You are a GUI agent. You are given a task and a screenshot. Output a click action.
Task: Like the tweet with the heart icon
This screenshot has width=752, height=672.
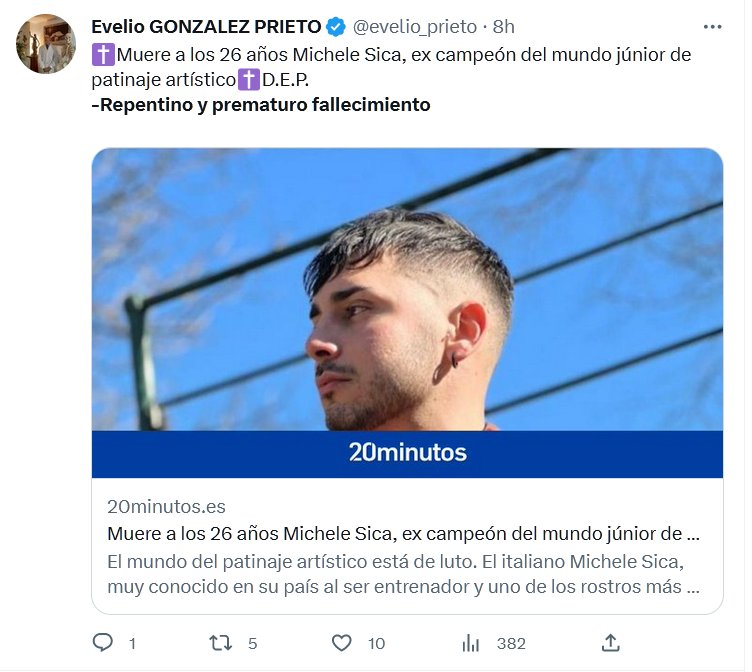click(x=342, y=642)
